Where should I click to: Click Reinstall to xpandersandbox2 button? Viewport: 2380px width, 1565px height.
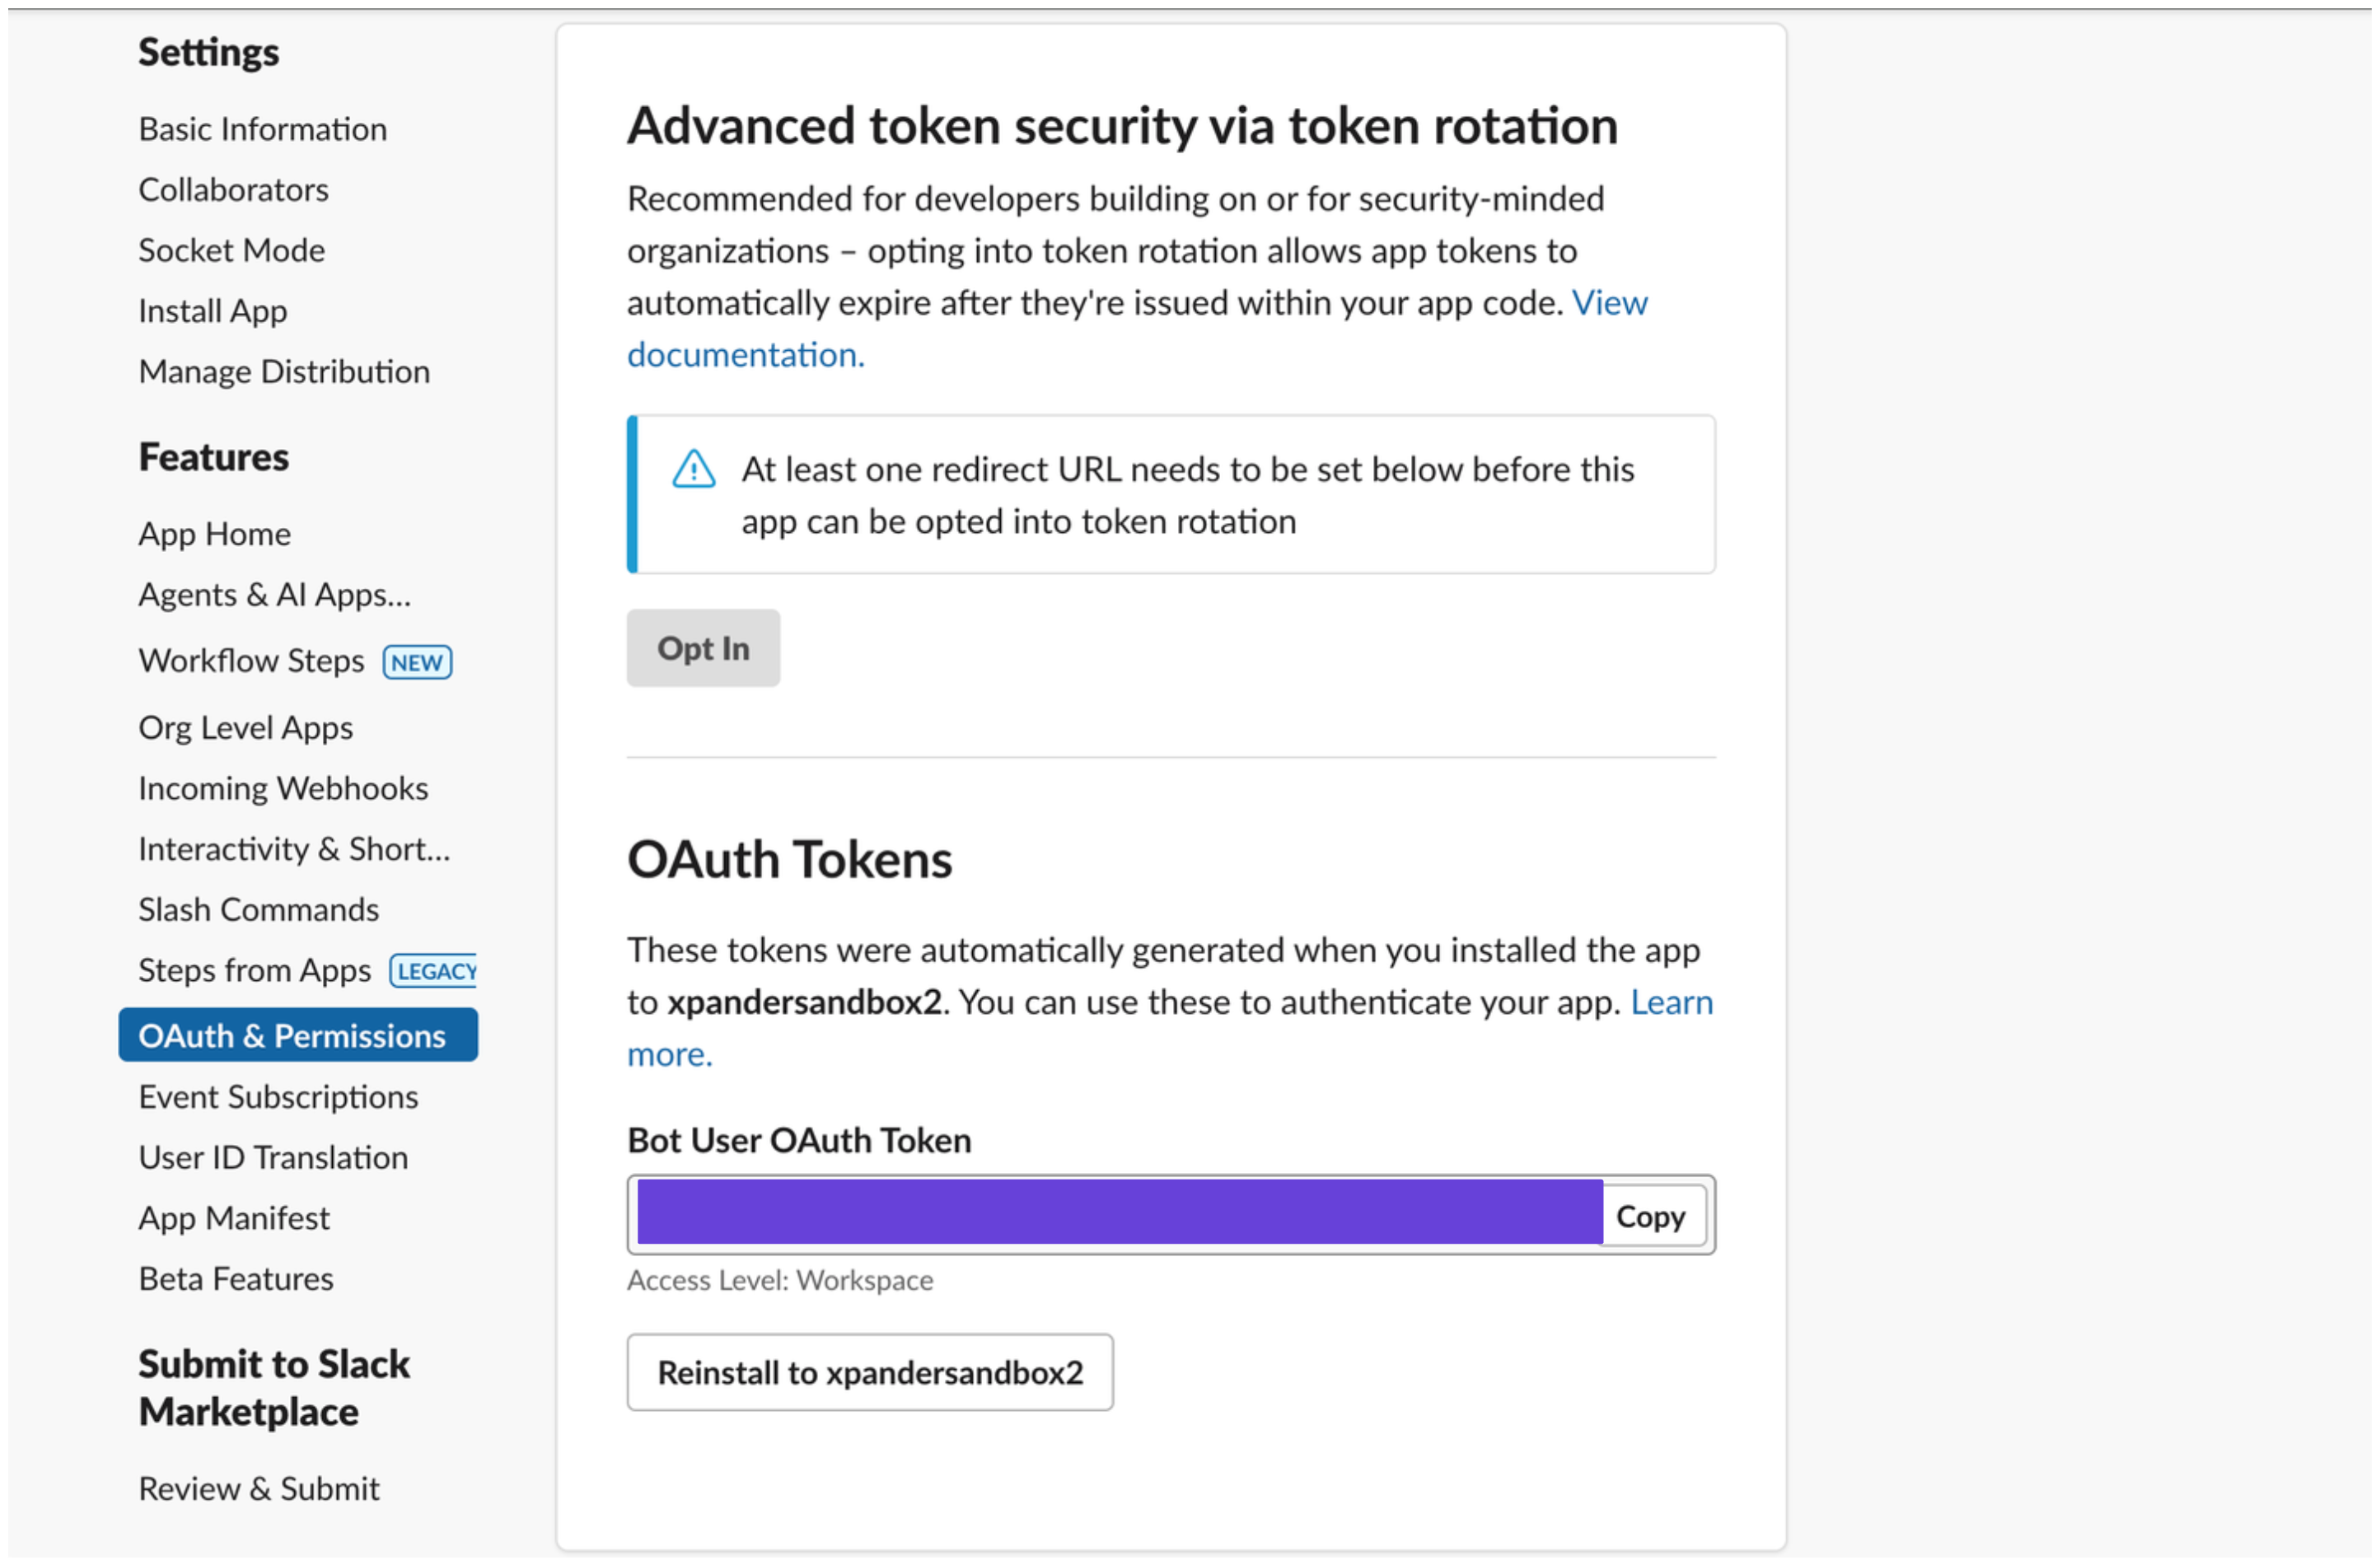pyautogui.click(x=869, y=1372)
